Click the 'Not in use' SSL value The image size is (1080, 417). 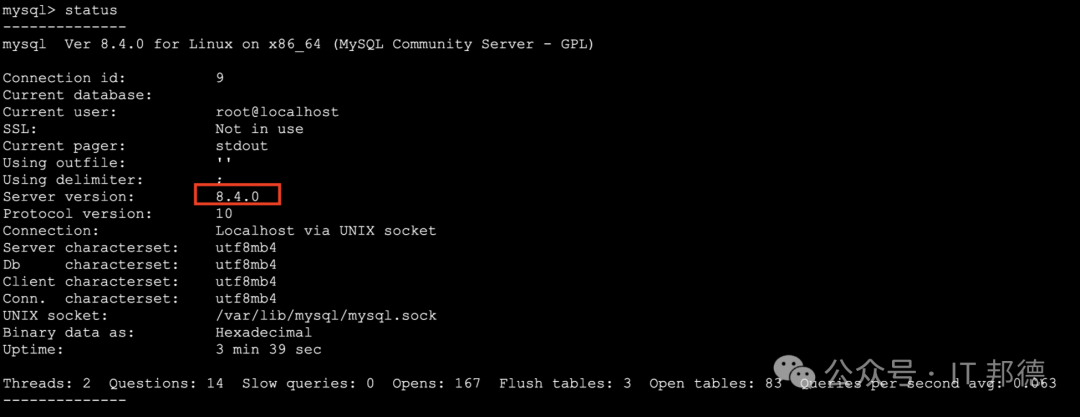pyautogui.click(x=259, y=129)
